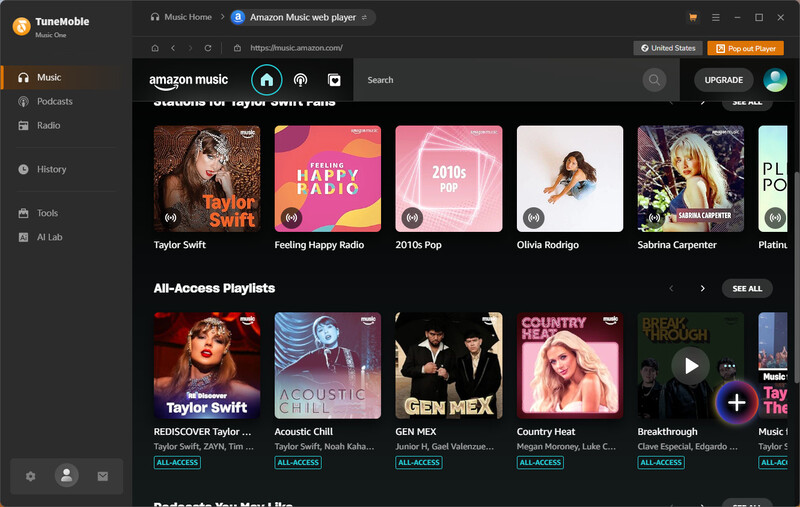Play station icon on Sabrina Carpenter cover
The width and height of the screenshot is (800, 507).
(x=655, y=218)
